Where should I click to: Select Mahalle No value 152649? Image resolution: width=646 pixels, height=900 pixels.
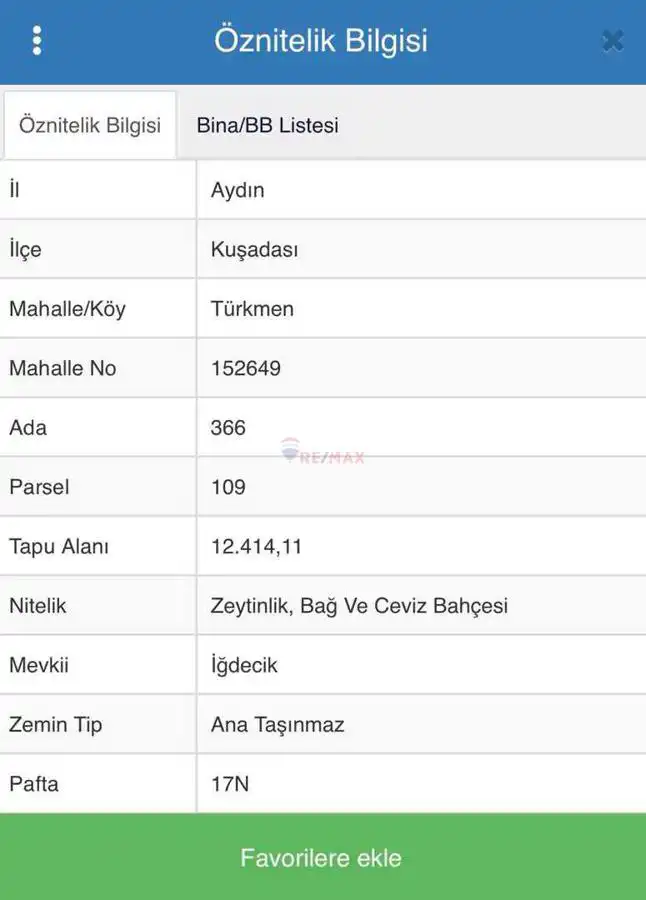pyautogui.click(x=246, y=368)
